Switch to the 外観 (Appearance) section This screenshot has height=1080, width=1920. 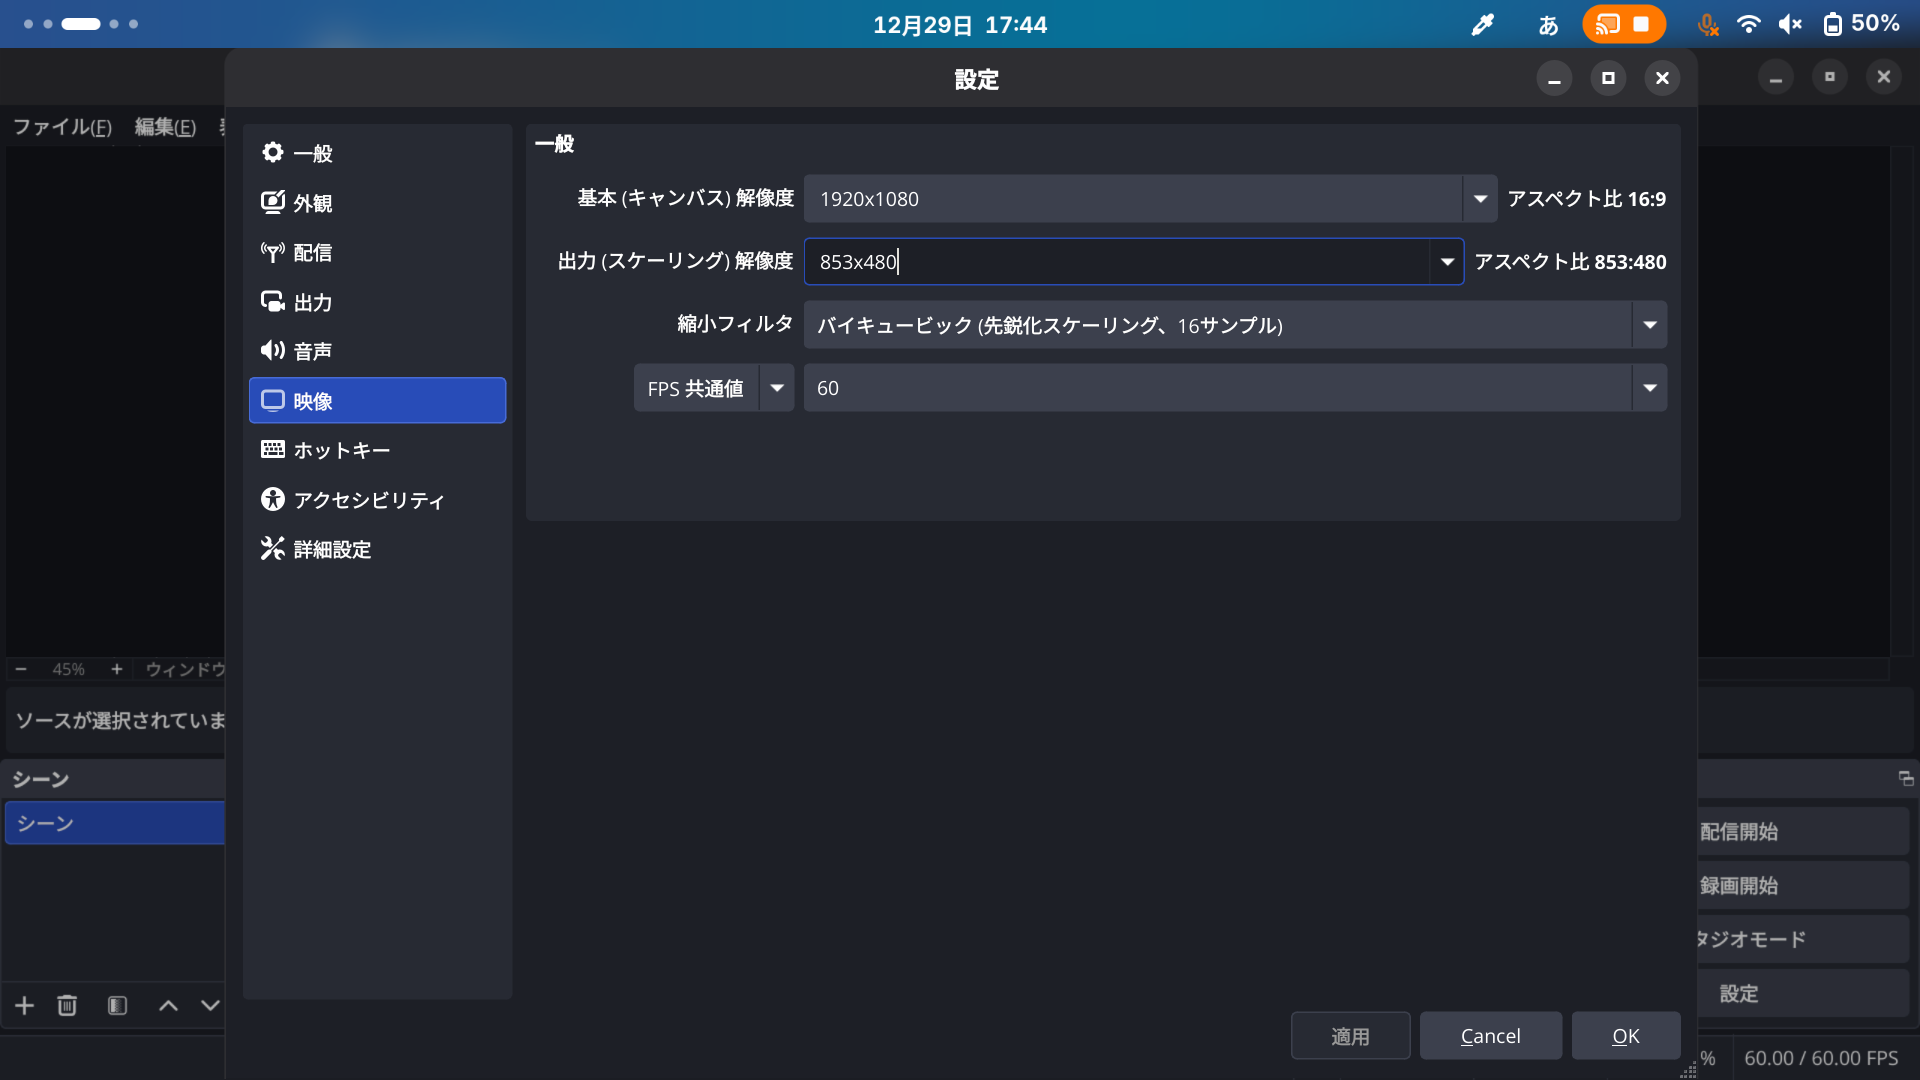(315, 202)
